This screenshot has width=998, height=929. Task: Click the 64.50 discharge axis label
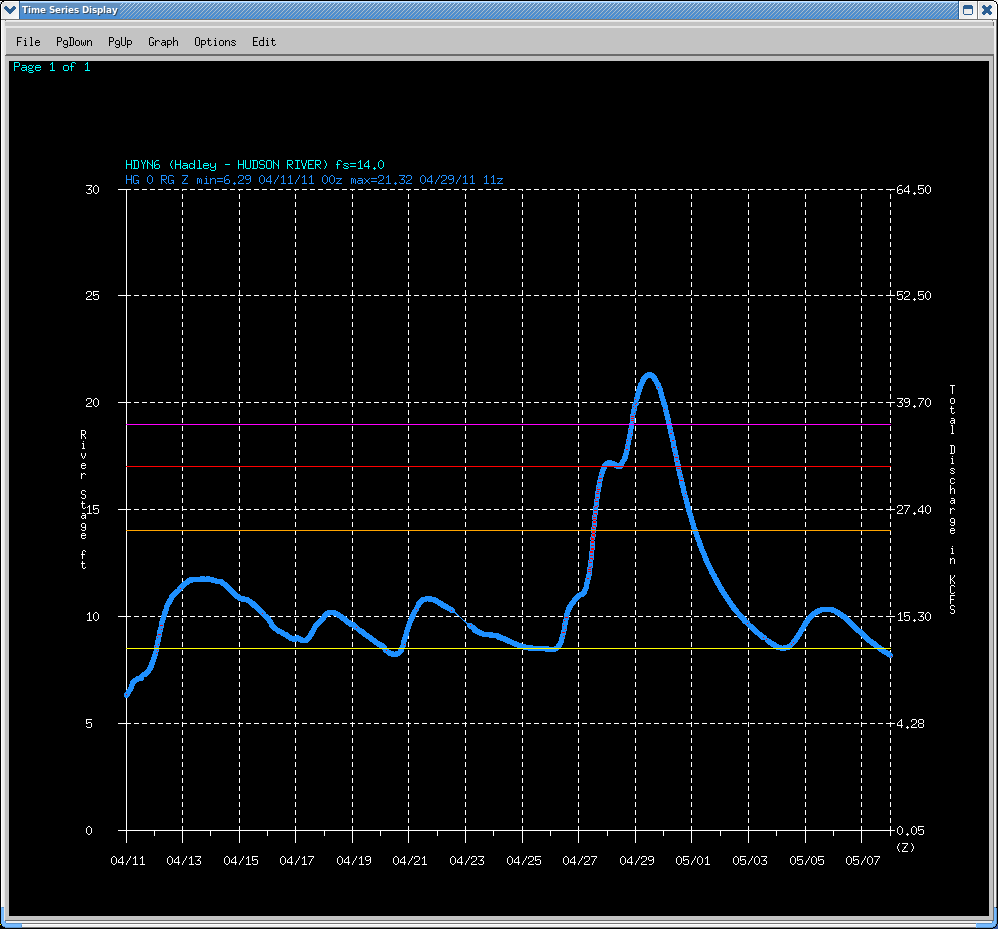pyautogui.click(x=913, y=190)
